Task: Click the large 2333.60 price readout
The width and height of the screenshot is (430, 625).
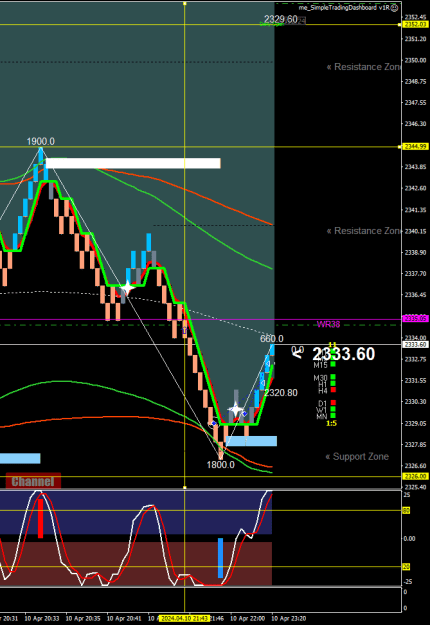Action: 344,354
